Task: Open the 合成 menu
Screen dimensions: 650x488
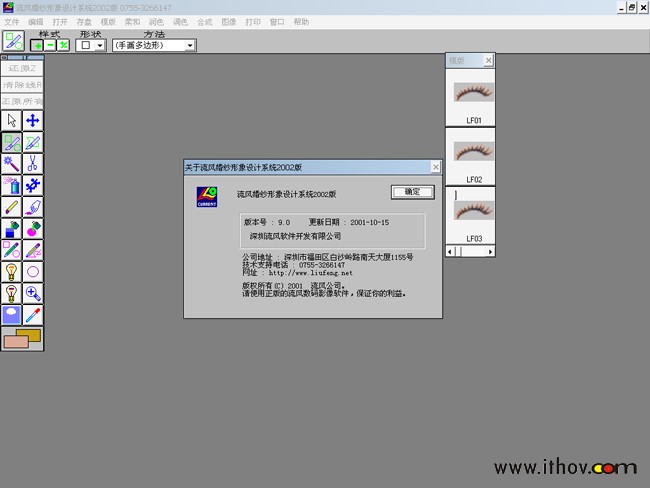Action: 204,22
